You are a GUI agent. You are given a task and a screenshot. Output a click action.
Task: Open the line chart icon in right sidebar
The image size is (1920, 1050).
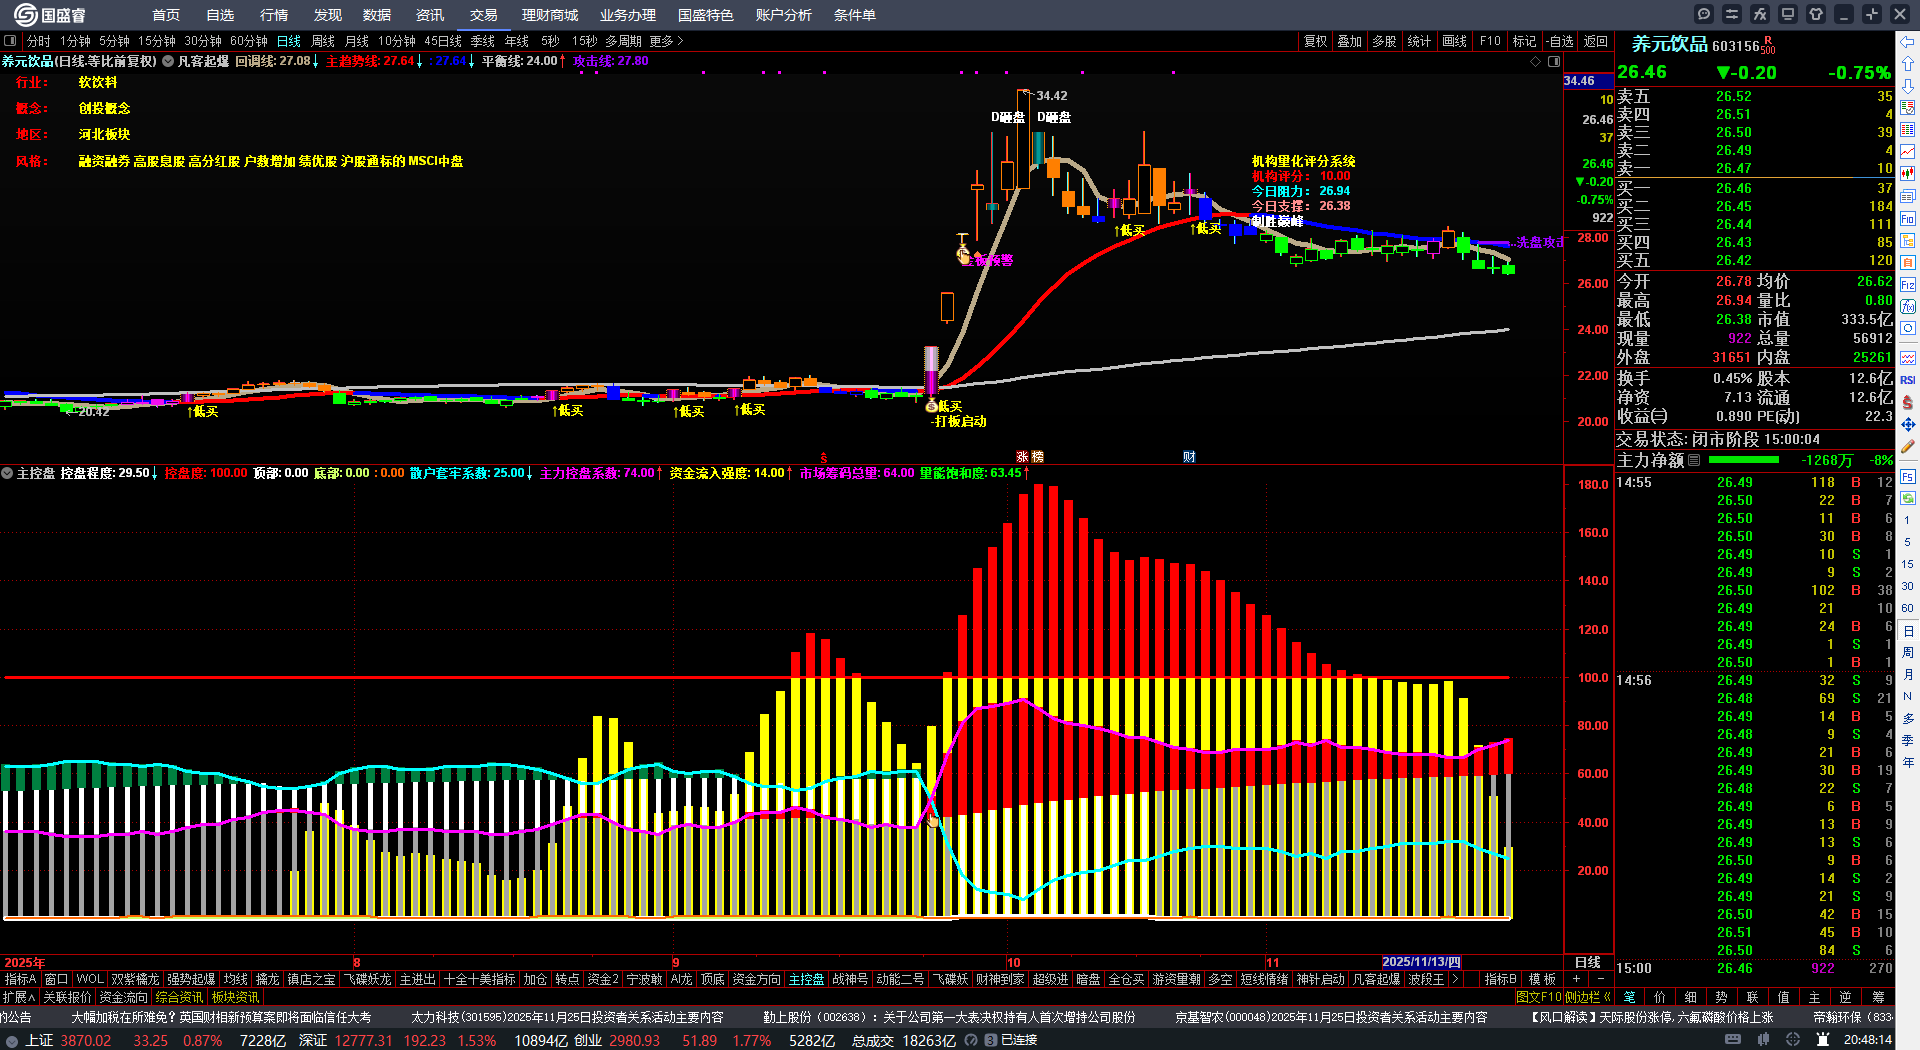click(1908, 152)
